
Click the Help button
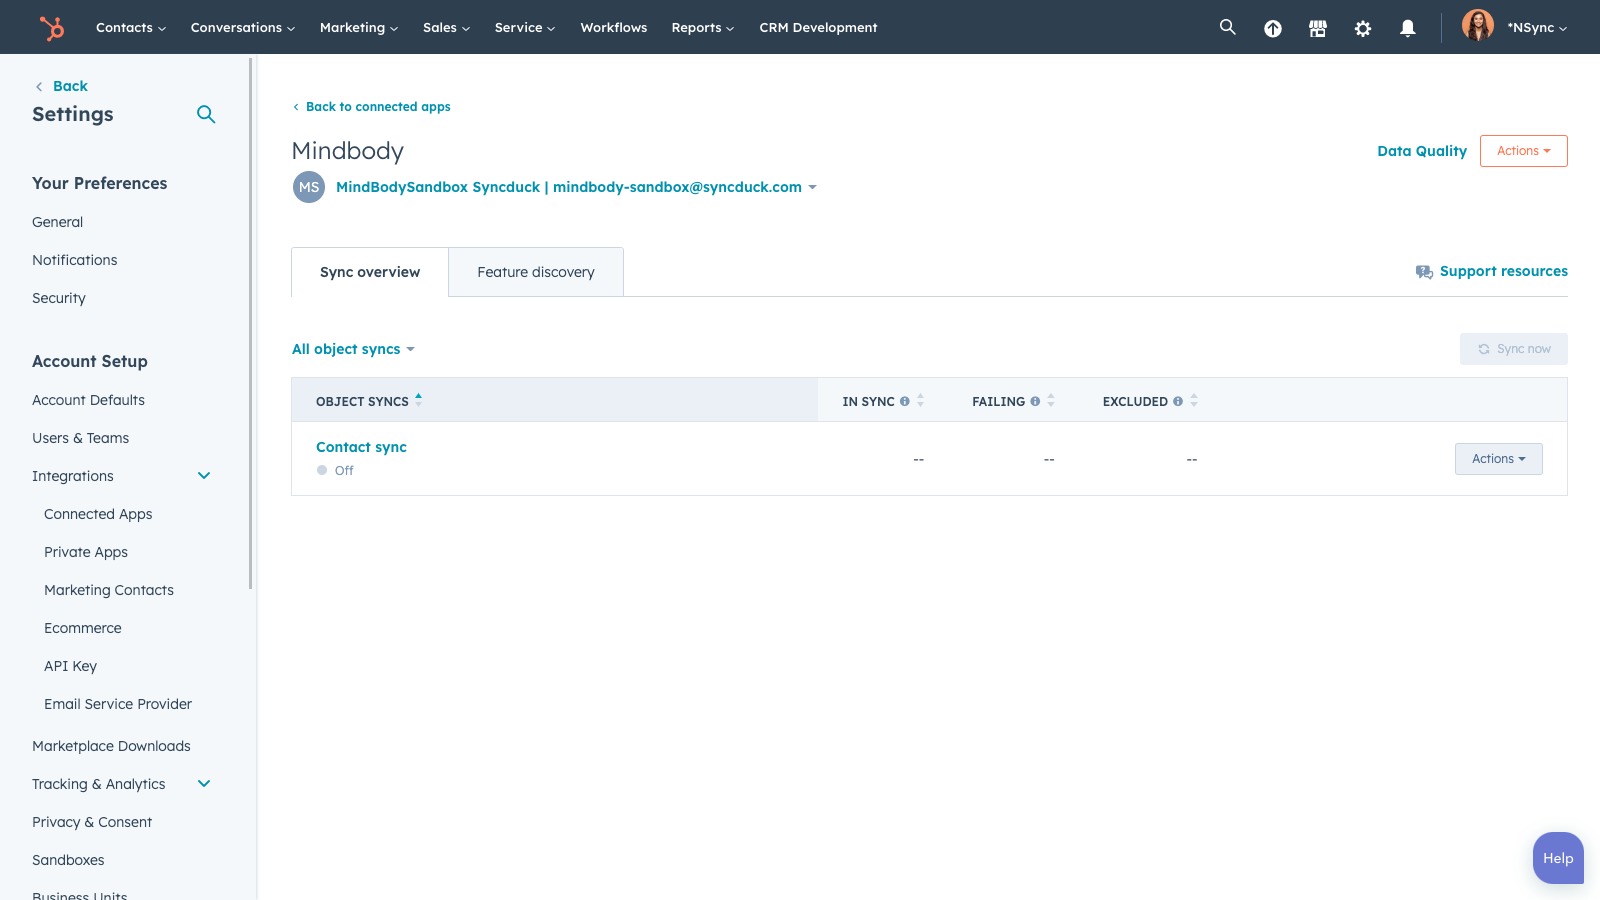point(1557,858)
